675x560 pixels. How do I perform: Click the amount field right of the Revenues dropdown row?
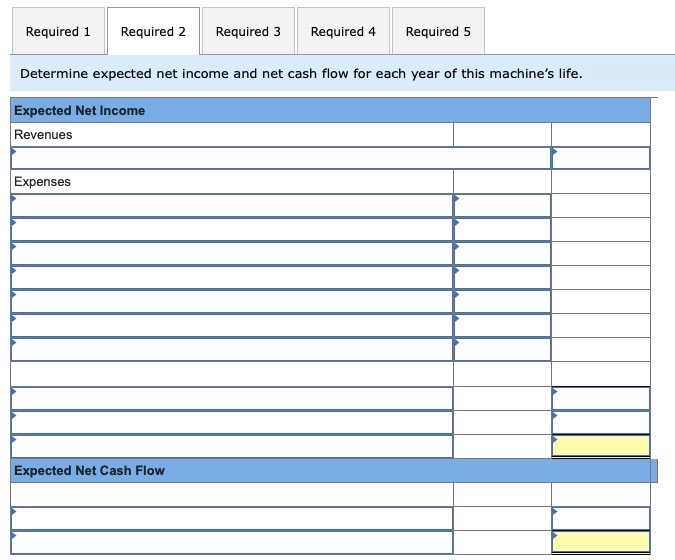tap(601, 158)
